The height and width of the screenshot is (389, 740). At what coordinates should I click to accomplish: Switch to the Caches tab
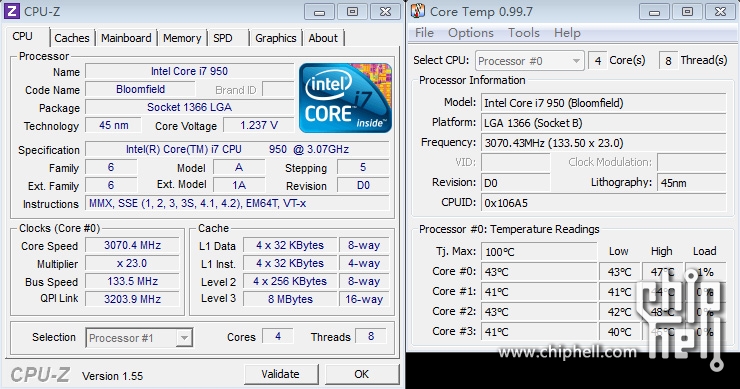[x=72, y=38]
